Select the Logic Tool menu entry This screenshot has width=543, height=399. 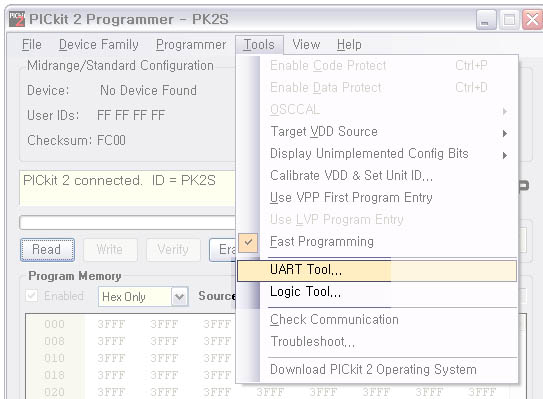(377, 292)
